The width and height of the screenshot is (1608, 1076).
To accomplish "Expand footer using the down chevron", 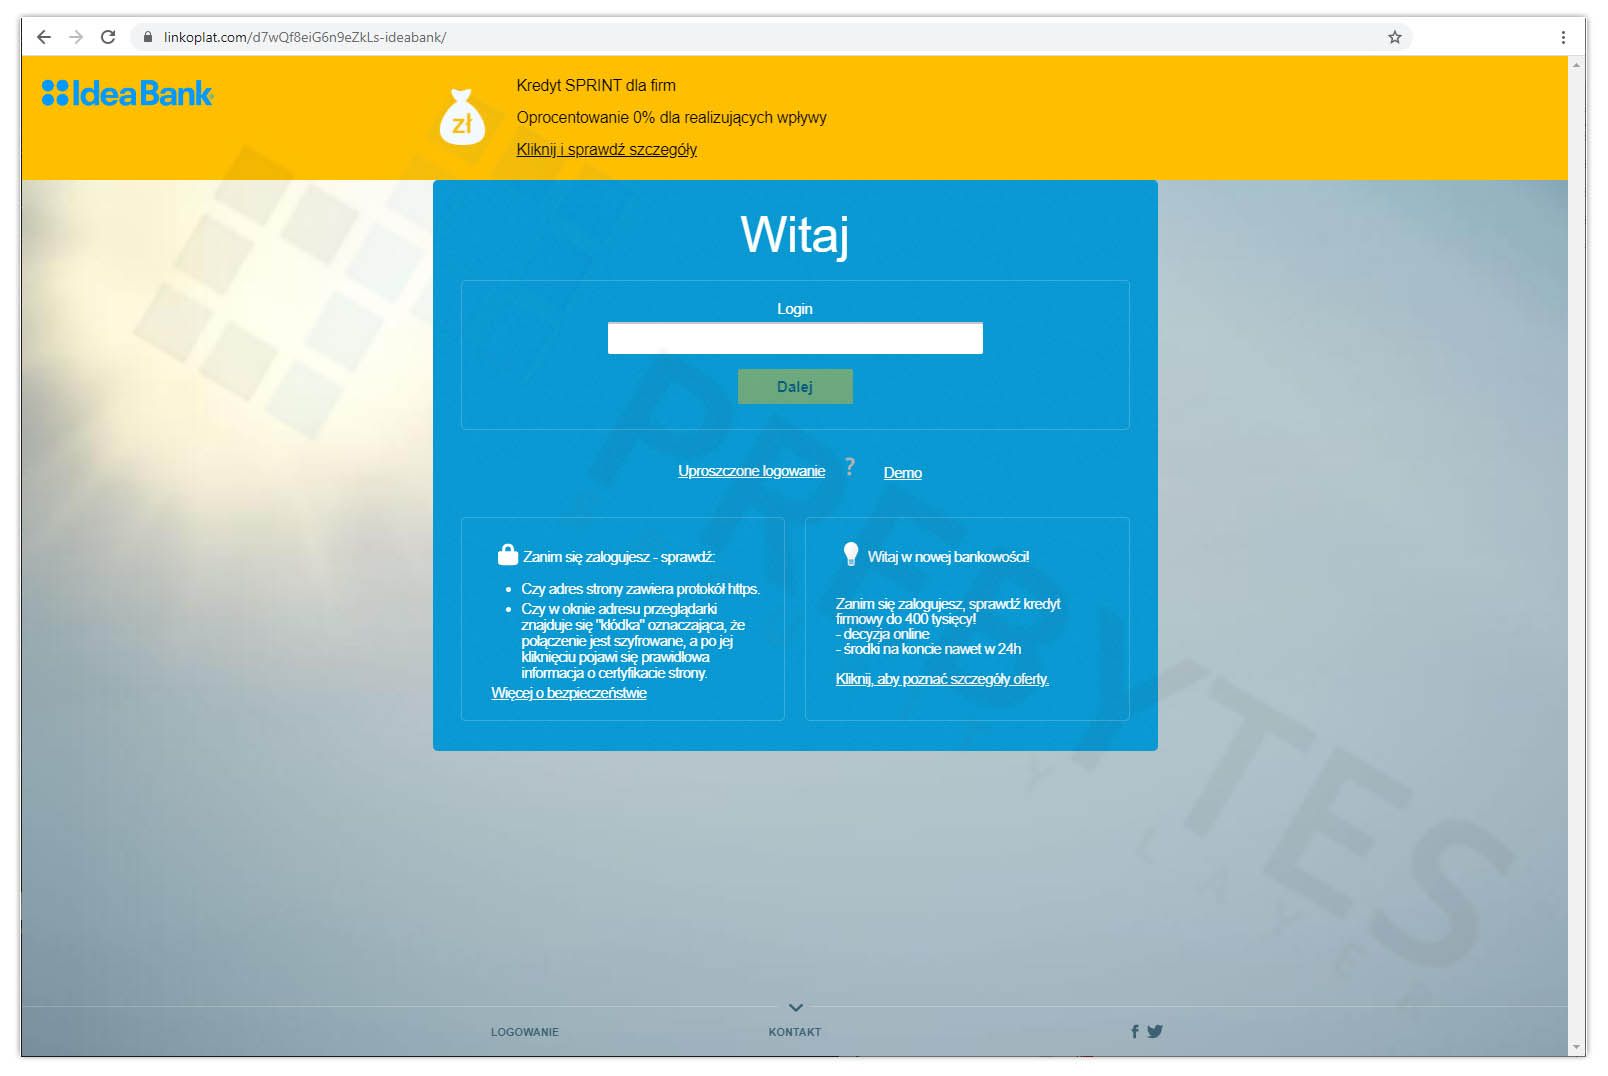I will click(x=796, y=1007).
